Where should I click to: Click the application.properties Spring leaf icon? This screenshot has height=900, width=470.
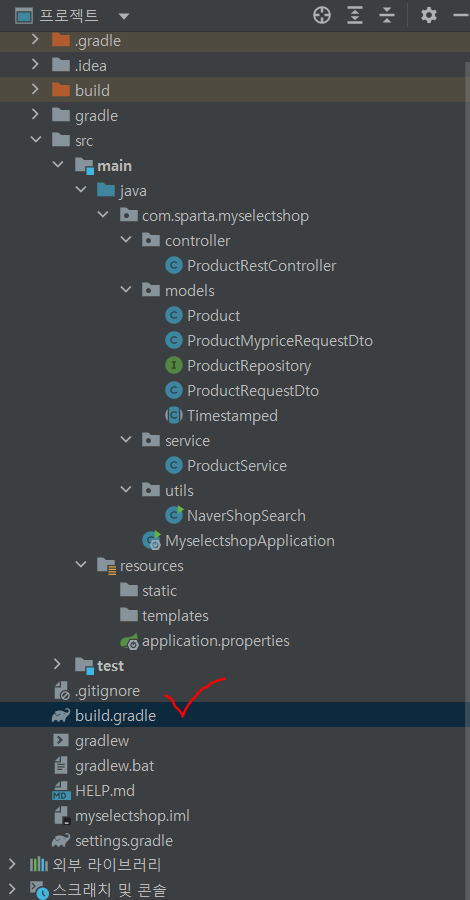click(129, 641)
